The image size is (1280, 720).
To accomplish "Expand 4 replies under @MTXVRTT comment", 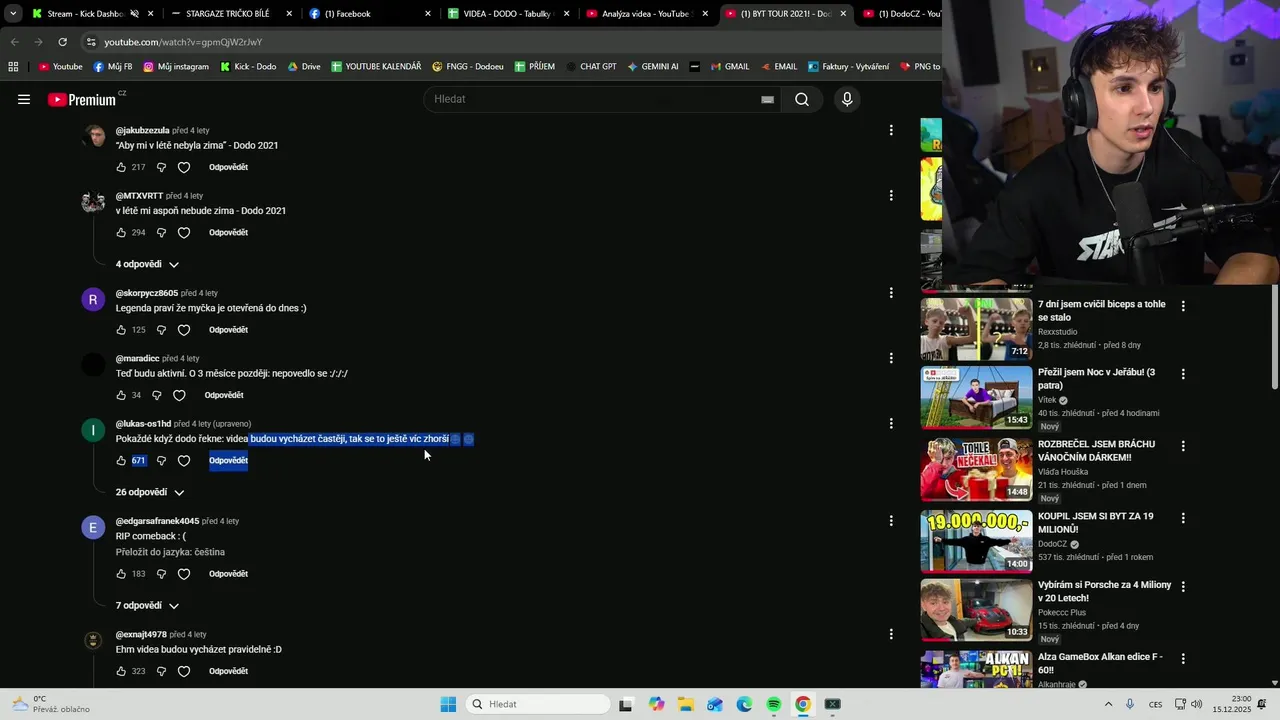I will (147, 264).
